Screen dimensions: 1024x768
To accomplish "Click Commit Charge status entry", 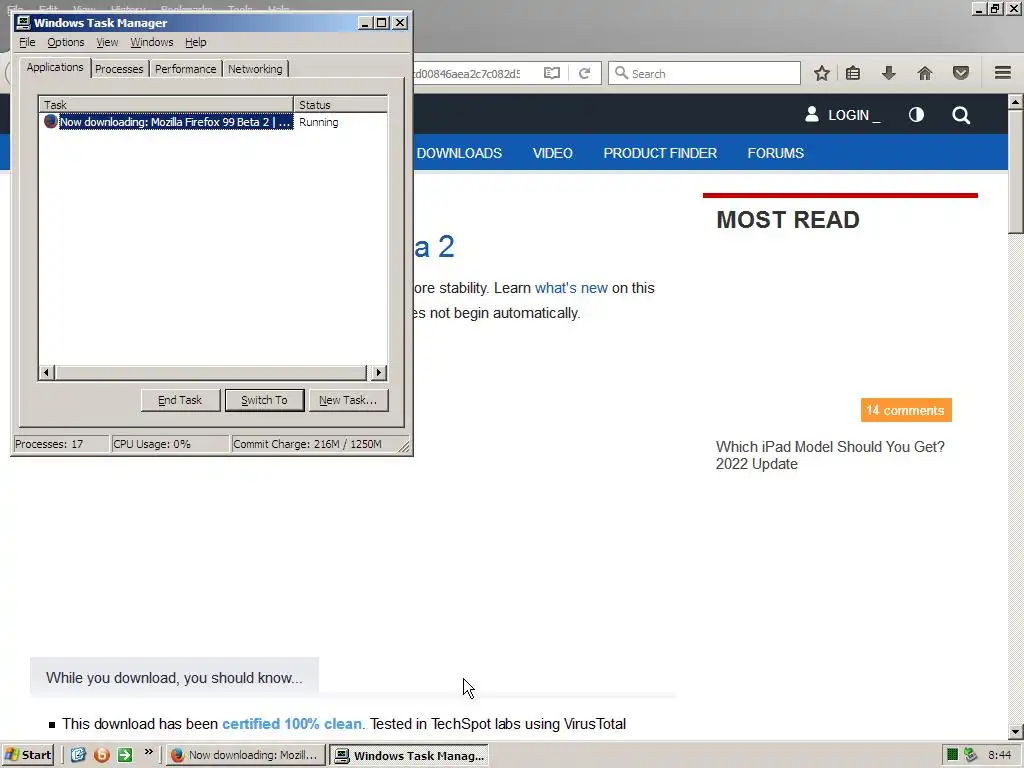I will 314,444.
